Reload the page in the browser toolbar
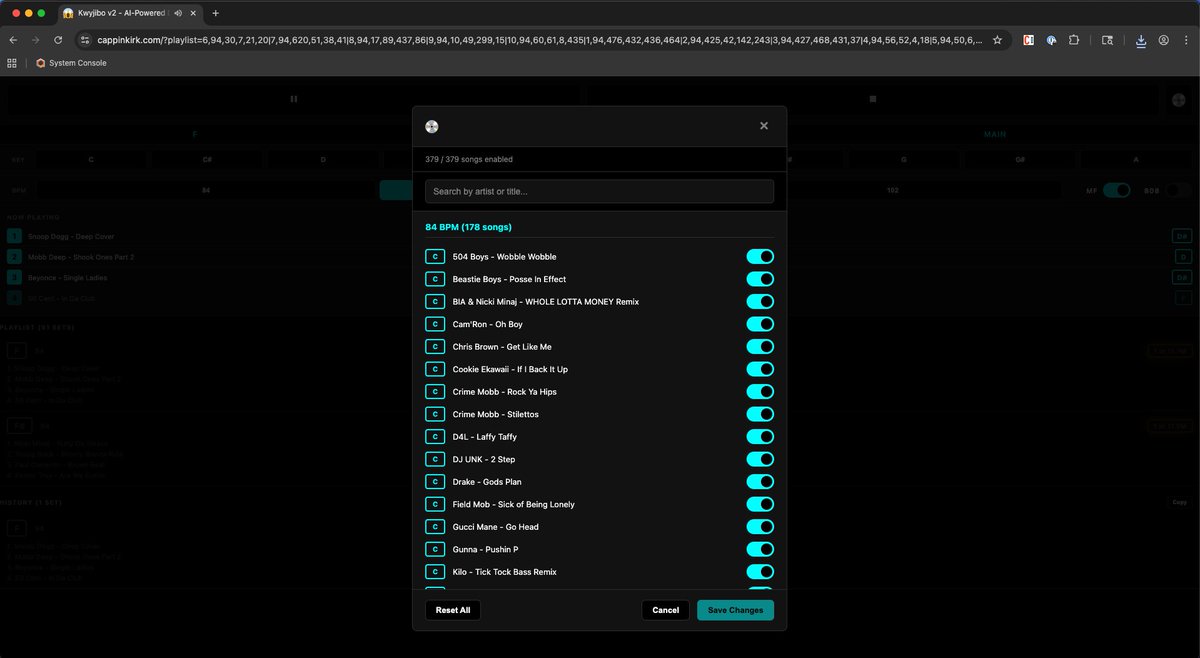The image size is (1200, 658). (x=58, y=40)
